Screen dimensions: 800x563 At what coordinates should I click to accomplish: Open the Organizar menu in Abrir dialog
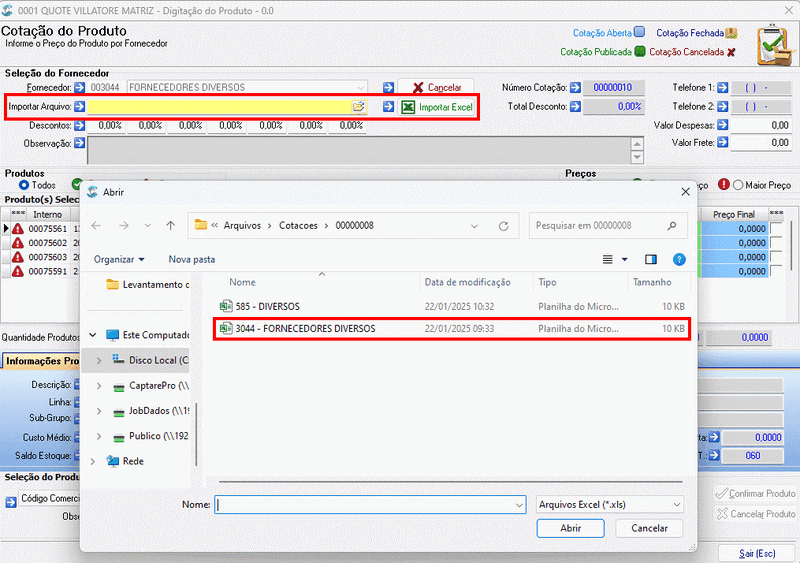click(x=119, y=259)
